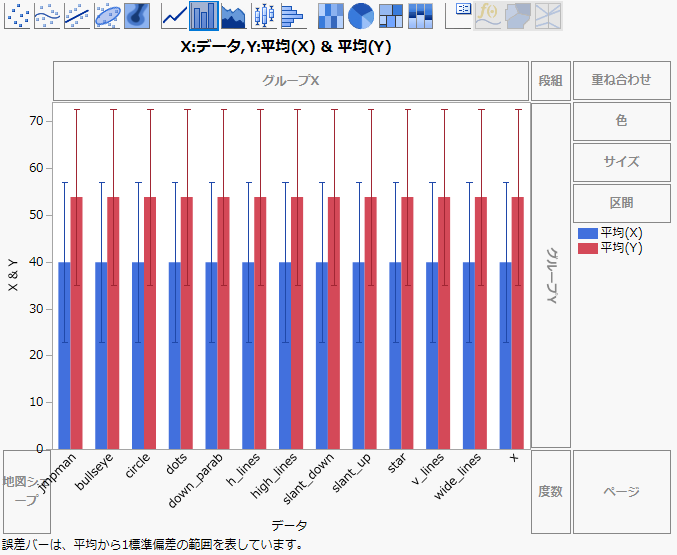Click the グループX drop zone
This screenshot has width=677, height=555.
point(290,80)
